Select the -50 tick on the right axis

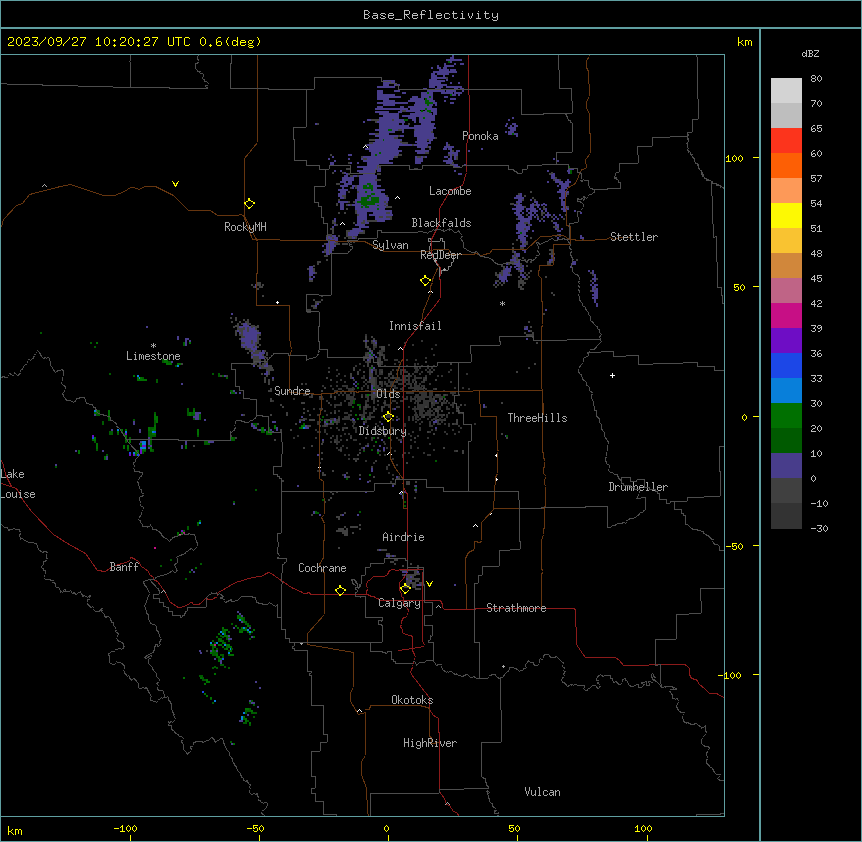pyautogui.click(x=734, y=546)
